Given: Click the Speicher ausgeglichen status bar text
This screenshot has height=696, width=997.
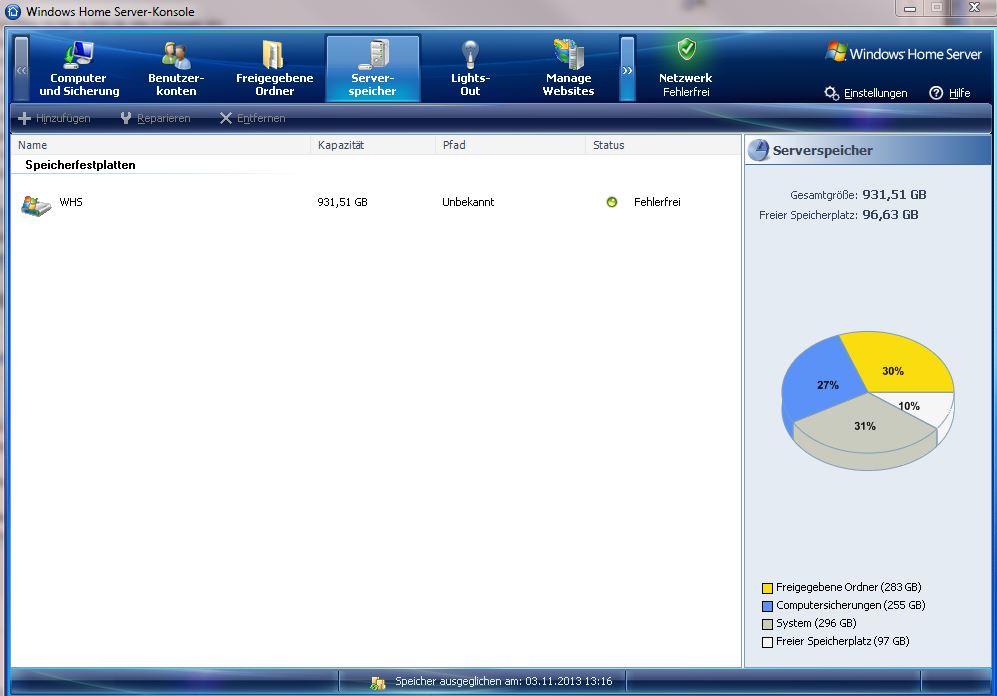Looking at the screenshot, I should [x=504, y=681].
